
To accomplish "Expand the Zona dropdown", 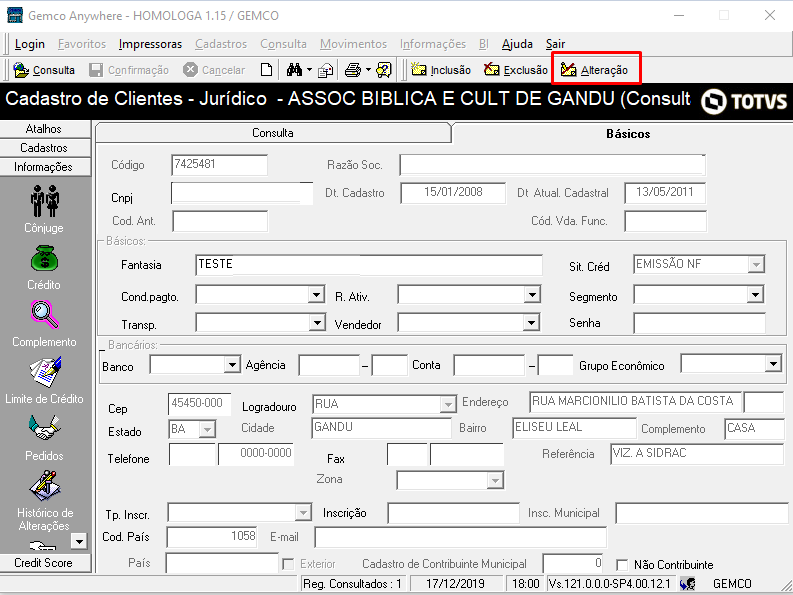I will (496, 480).
